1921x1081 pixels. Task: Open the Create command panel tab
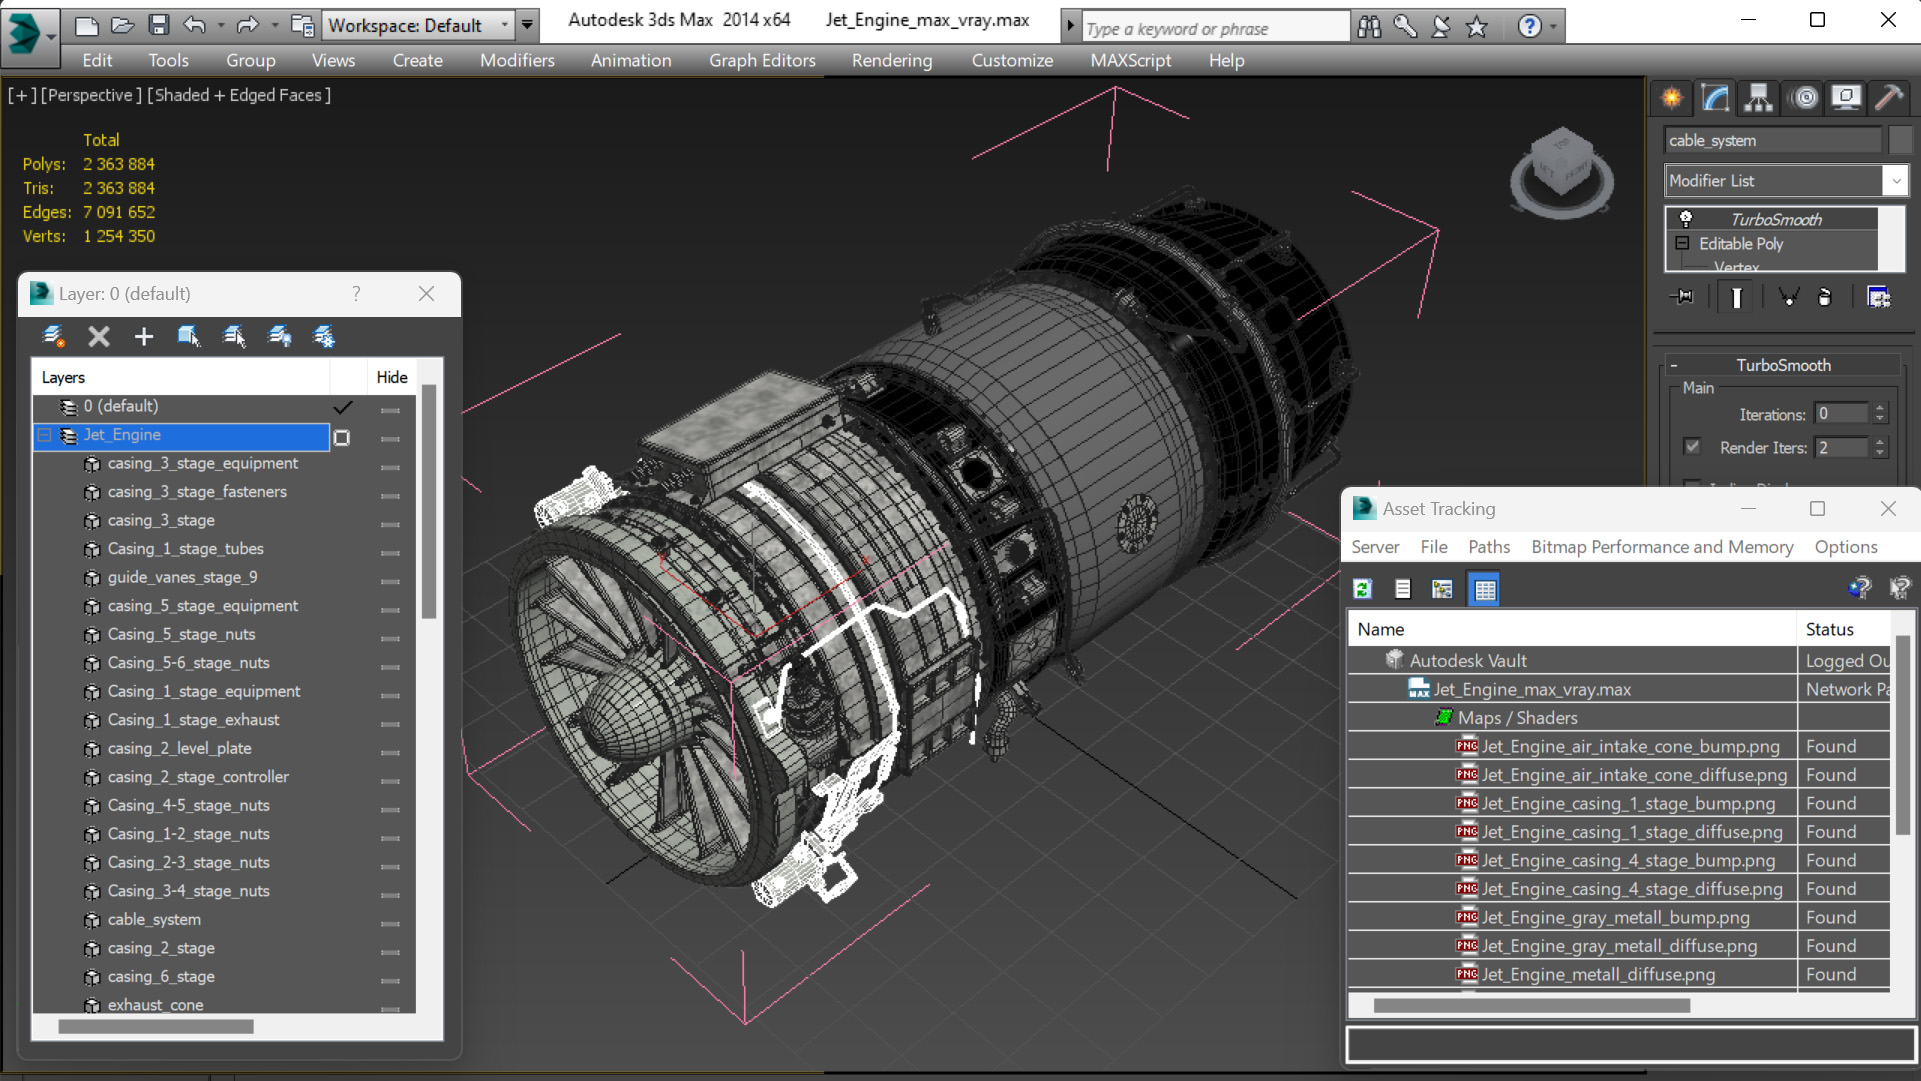coord(1672,98)
